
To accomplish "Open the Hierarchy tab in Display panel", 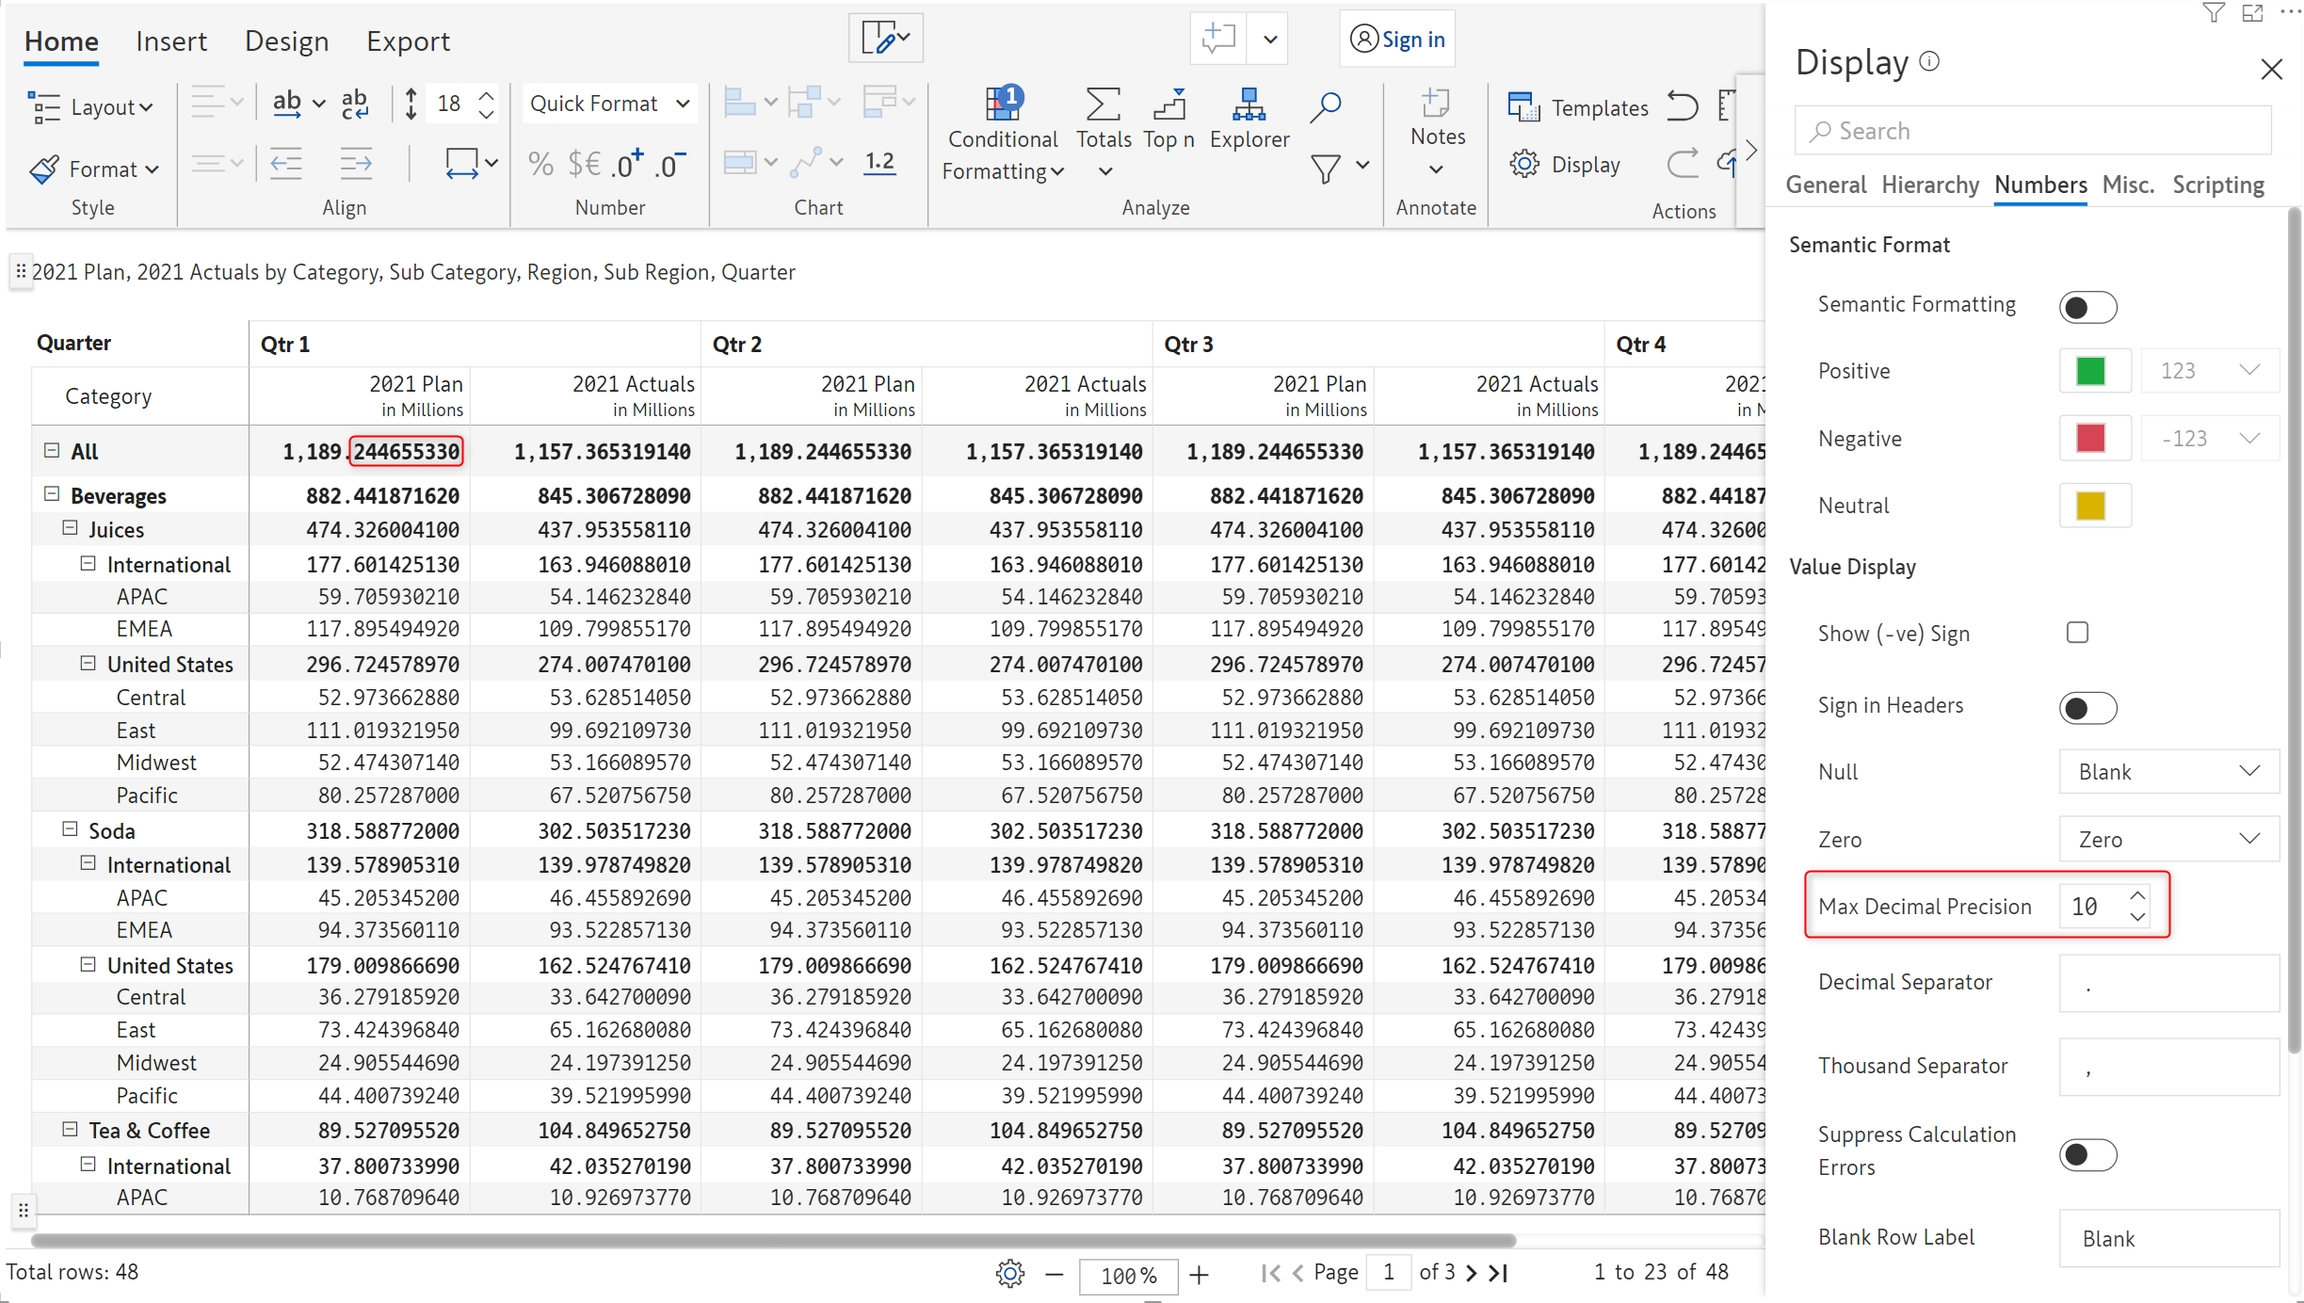I will pos(1929,185).
